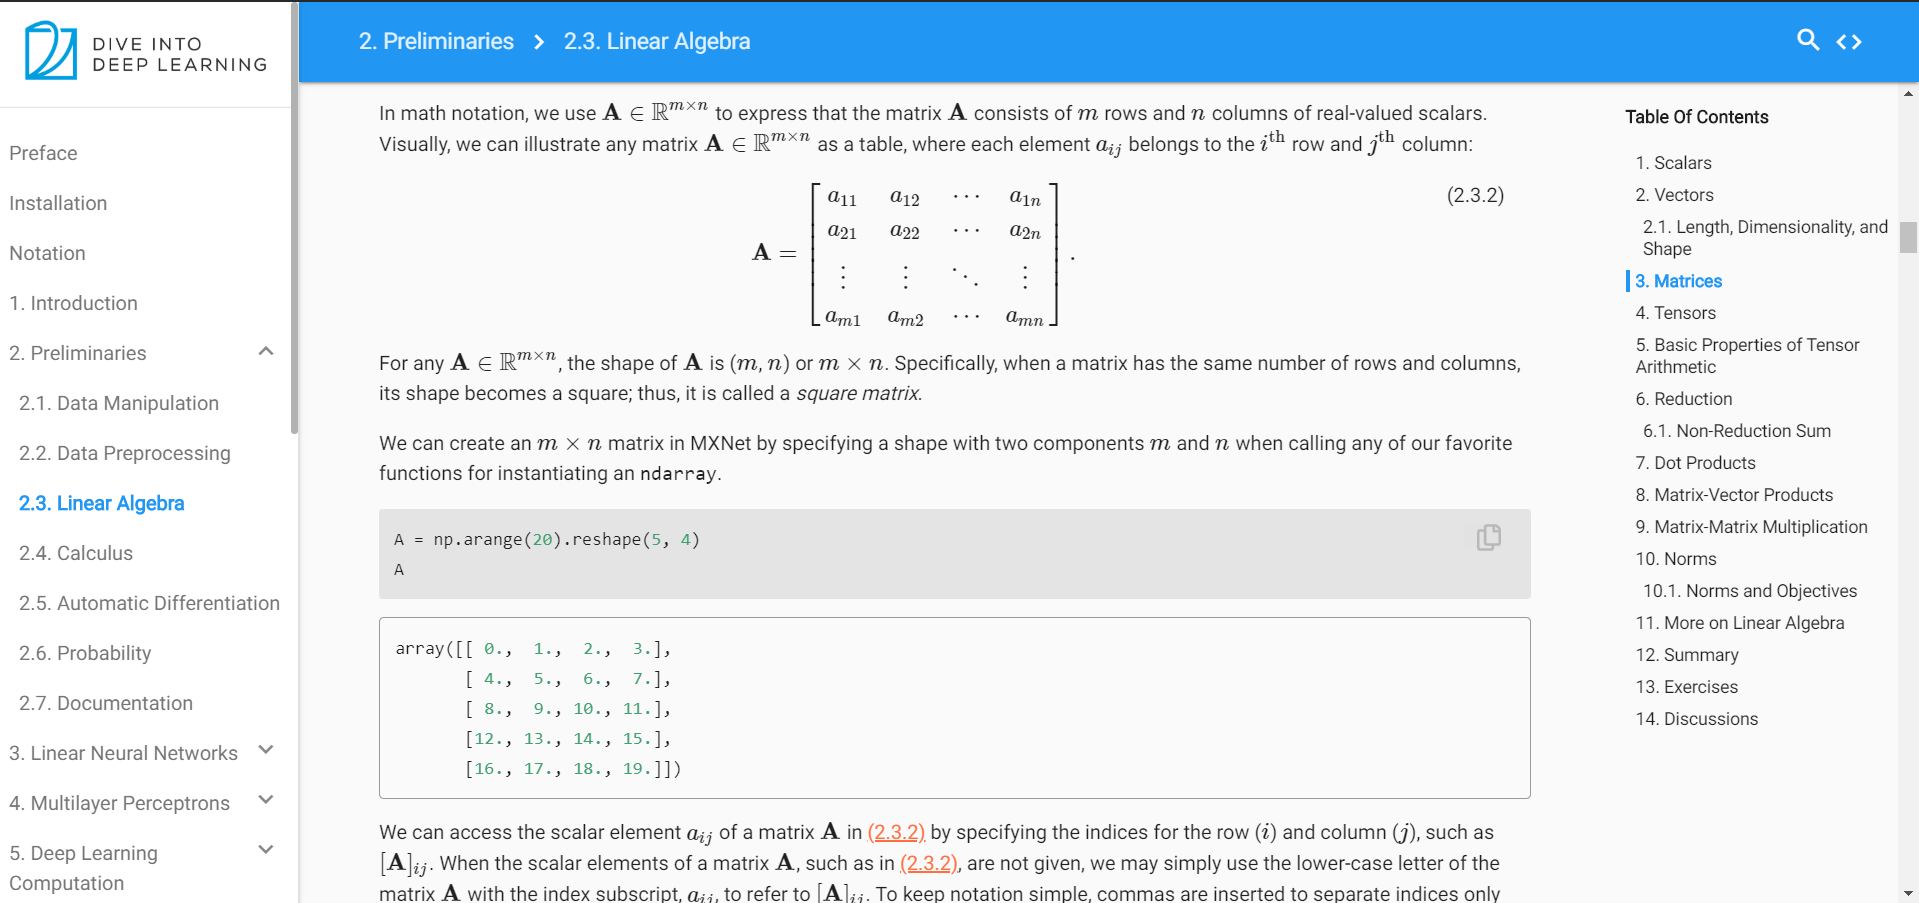Expand 4. Multilayer Perceptrons section
The height and width of the screenshot is (903, 1919).
266,800
